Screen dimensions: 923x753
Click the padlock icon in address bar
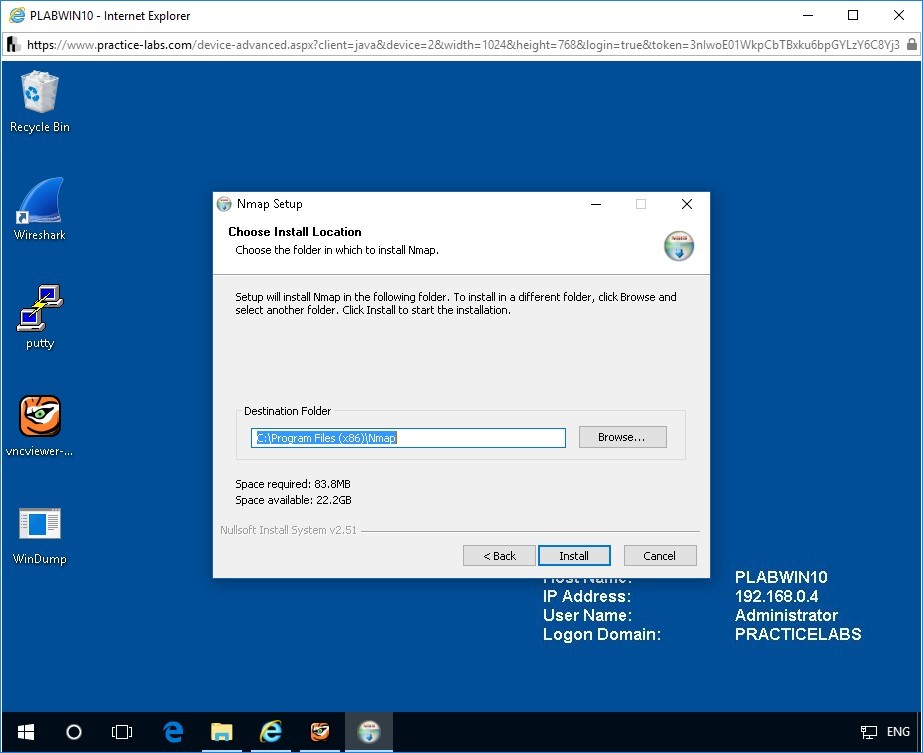[911, 45]
